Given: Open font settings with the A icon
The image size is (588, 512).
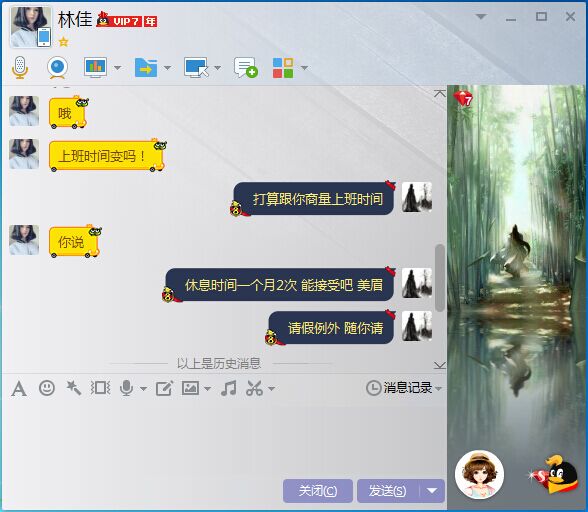Looking at the screenshot, I should click(x=19, y=389).
